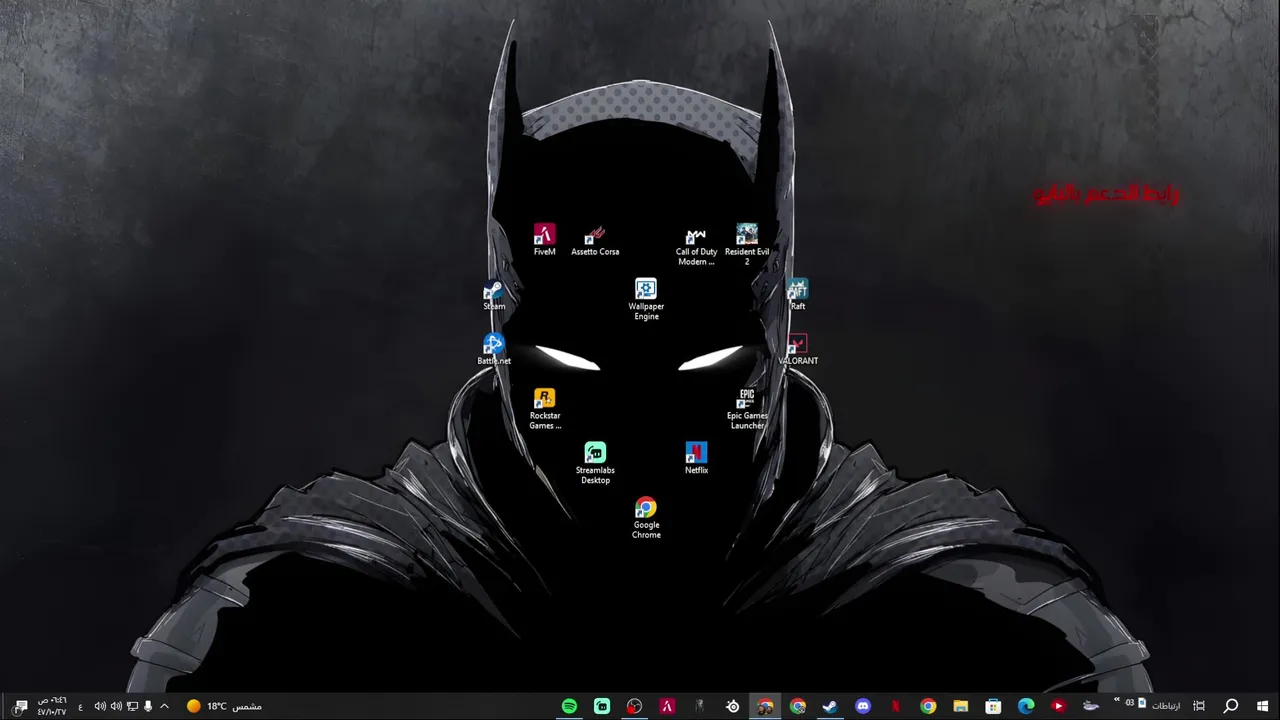Screen dimensions: 1280x720
Task: Select the Netflix icon on the desktop
Action: [x=696, y=459]
